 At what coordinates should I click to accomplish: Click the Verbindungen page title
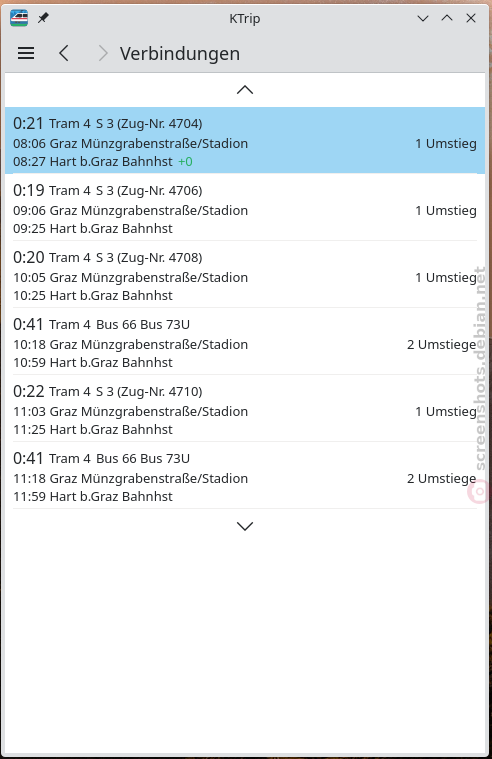(180, 54)
